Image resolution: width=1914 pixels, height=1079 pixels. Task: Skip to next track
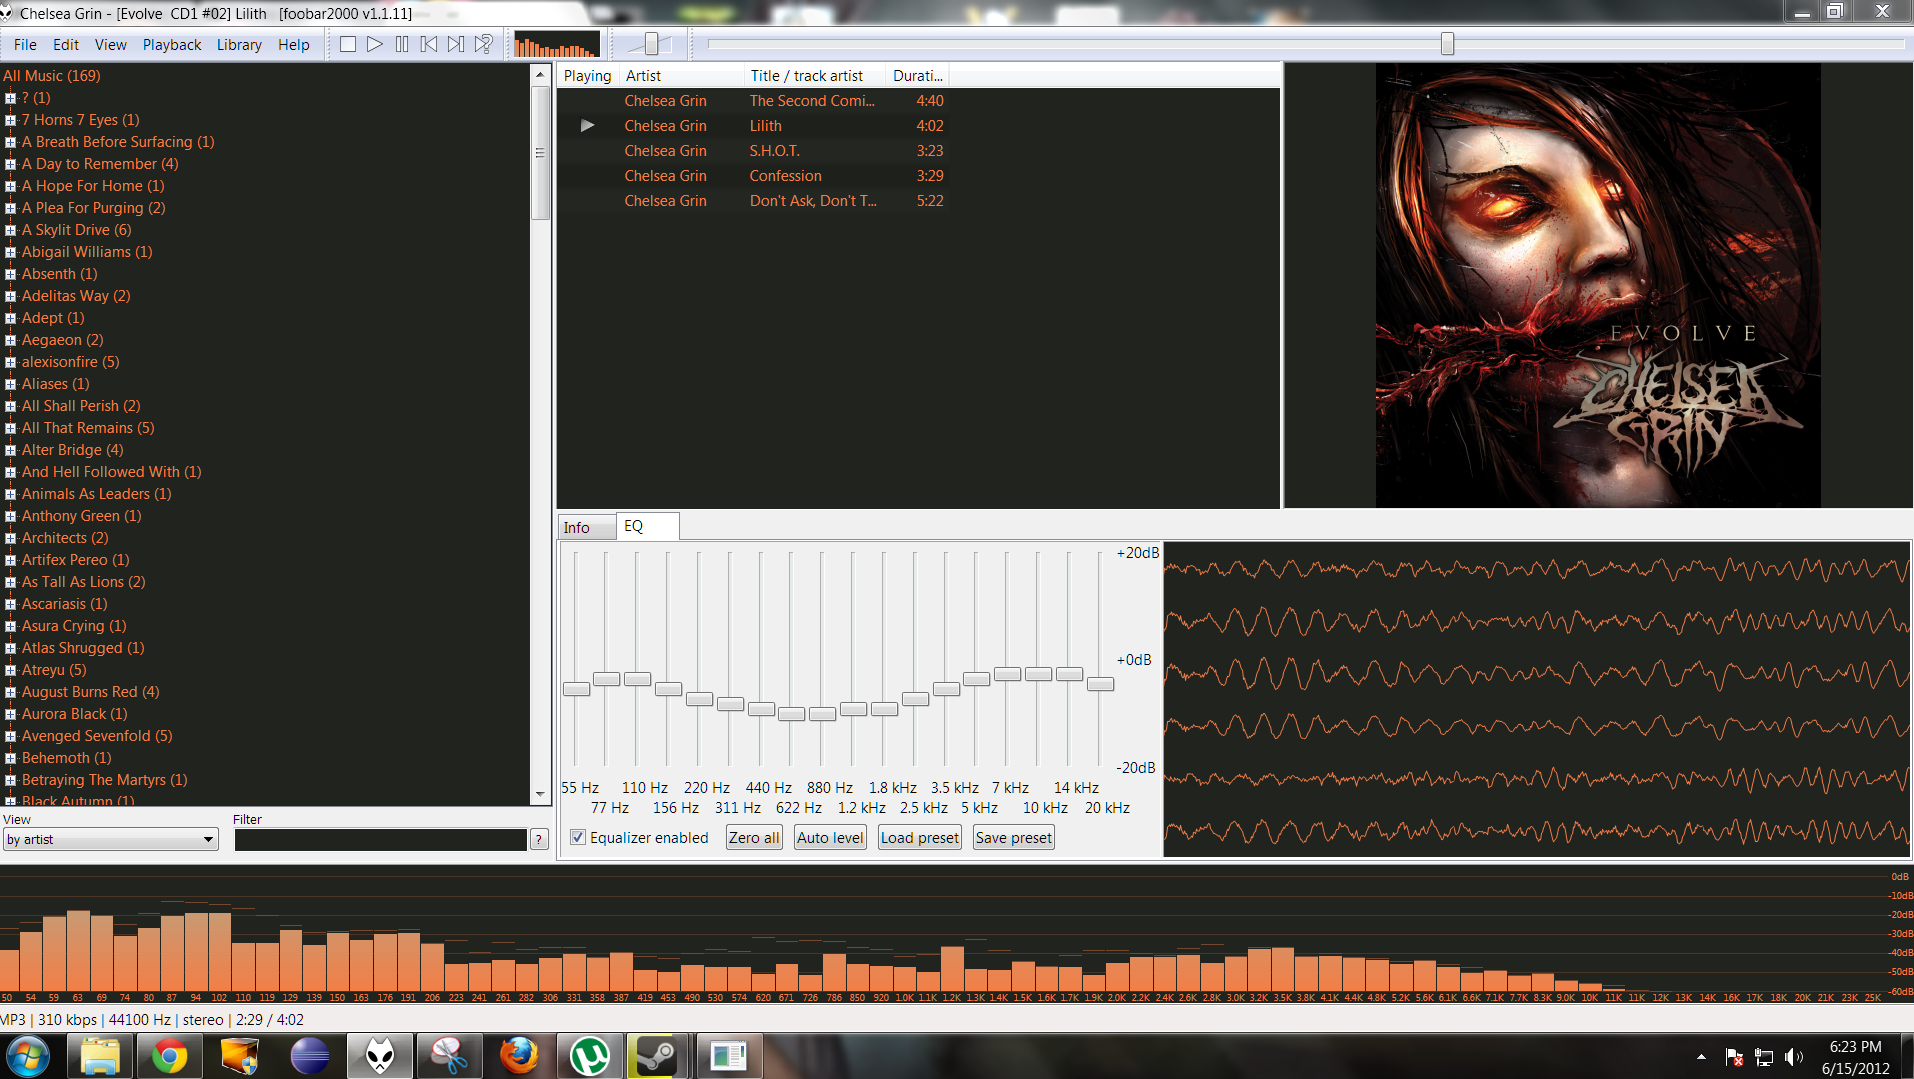[x=456, y=44]
